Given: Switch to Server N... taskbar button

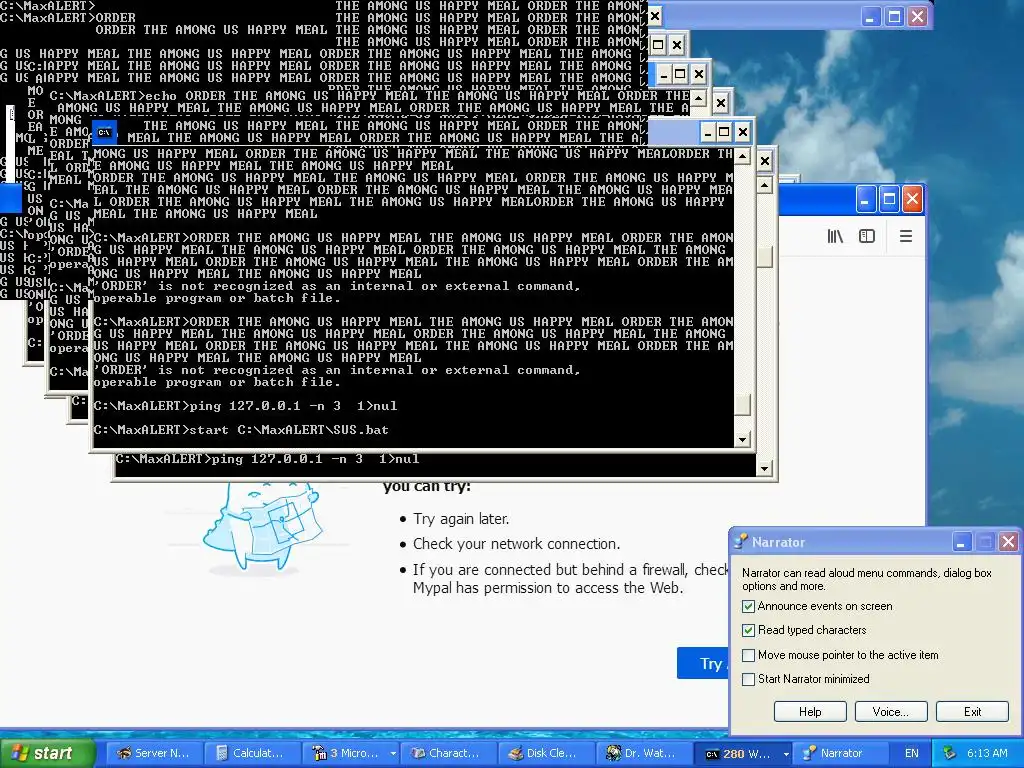Looking at the screenshot, I should (x=154, y=753).
